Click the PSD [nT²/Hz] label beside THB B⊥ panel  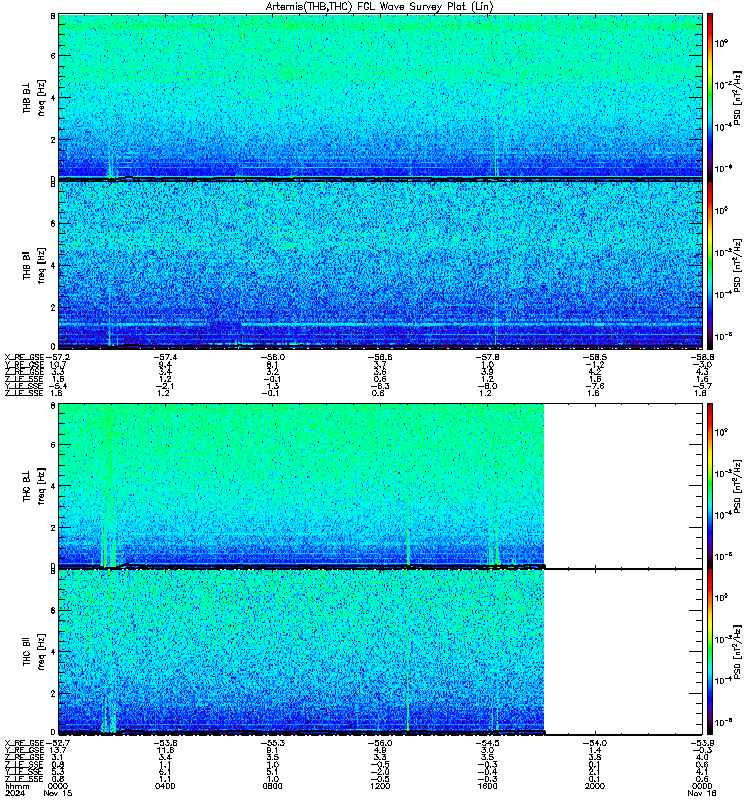click(737, 98)
